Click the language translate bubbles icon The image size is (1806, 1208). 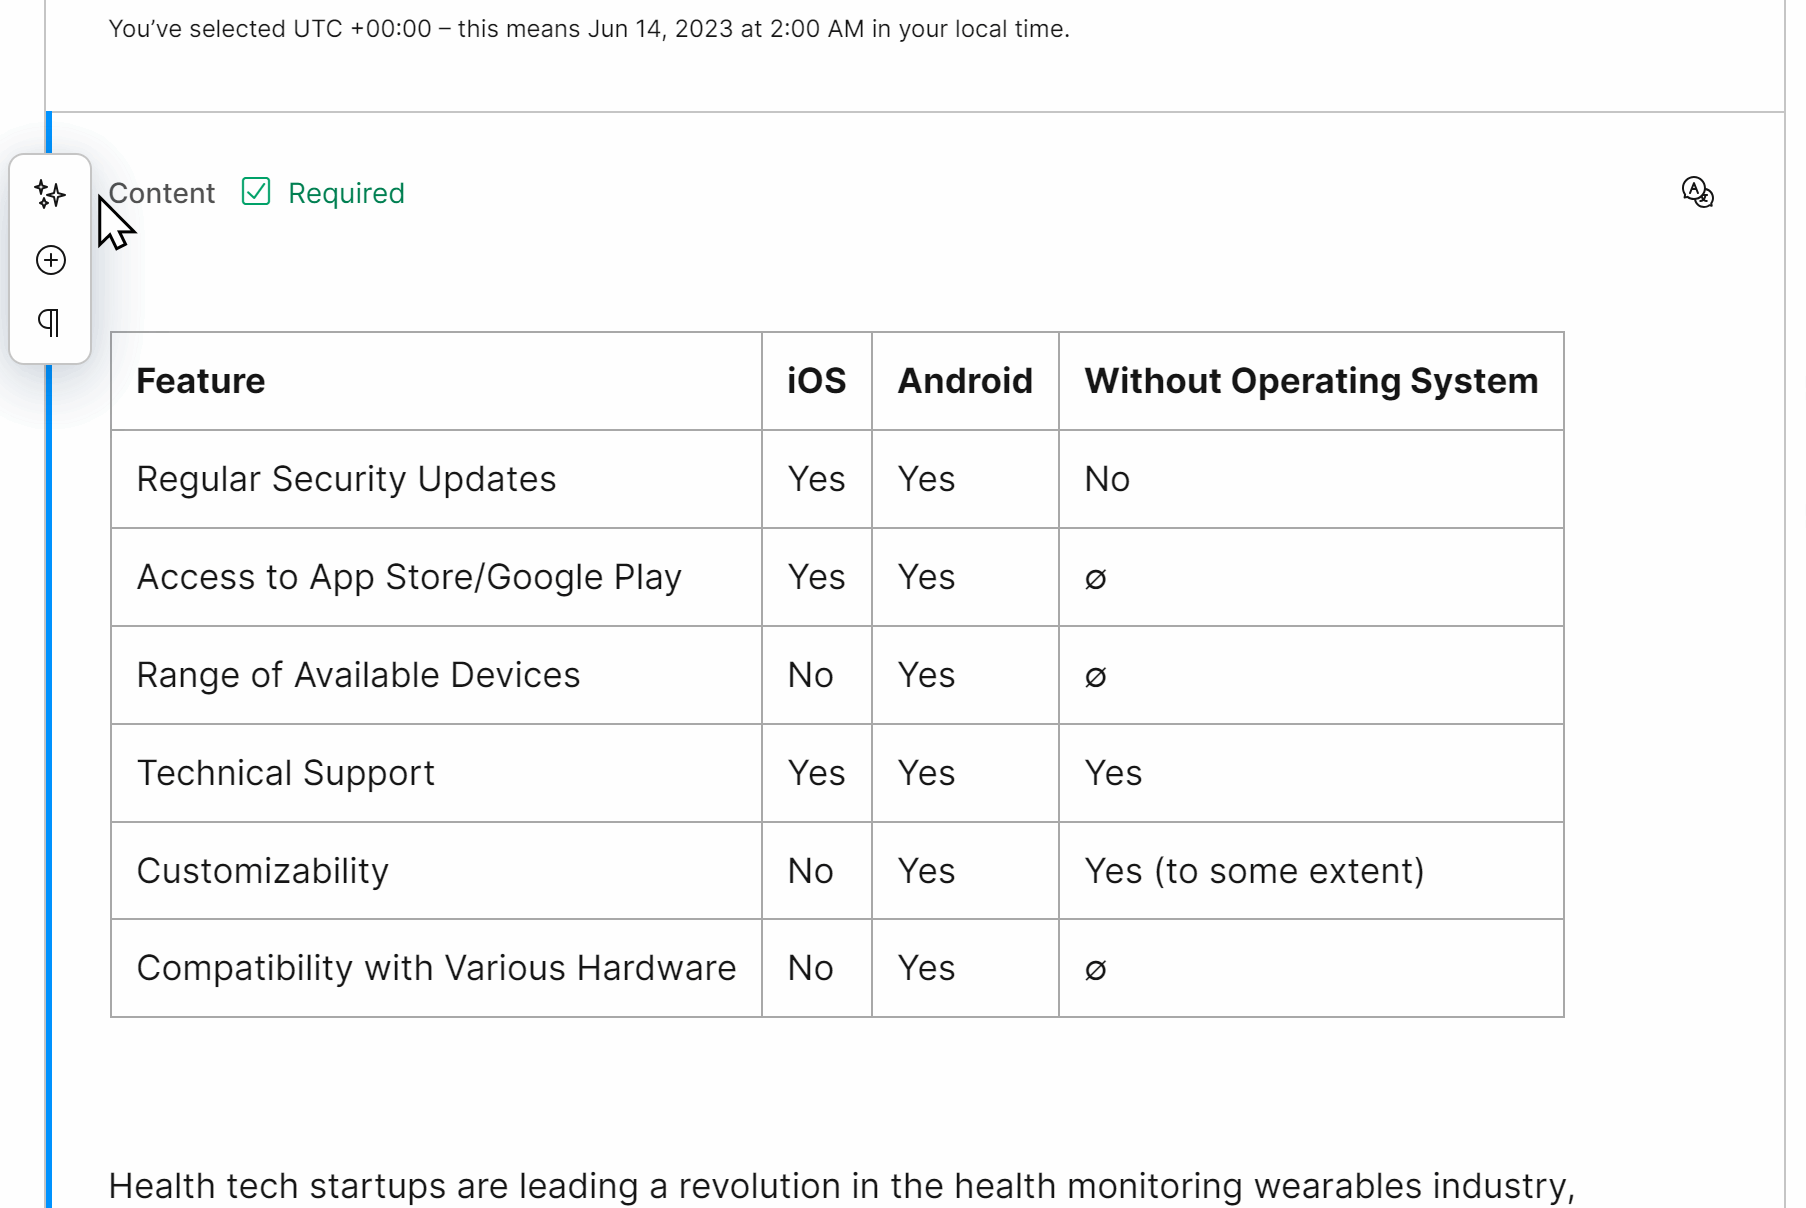[x=1697, y=193]
